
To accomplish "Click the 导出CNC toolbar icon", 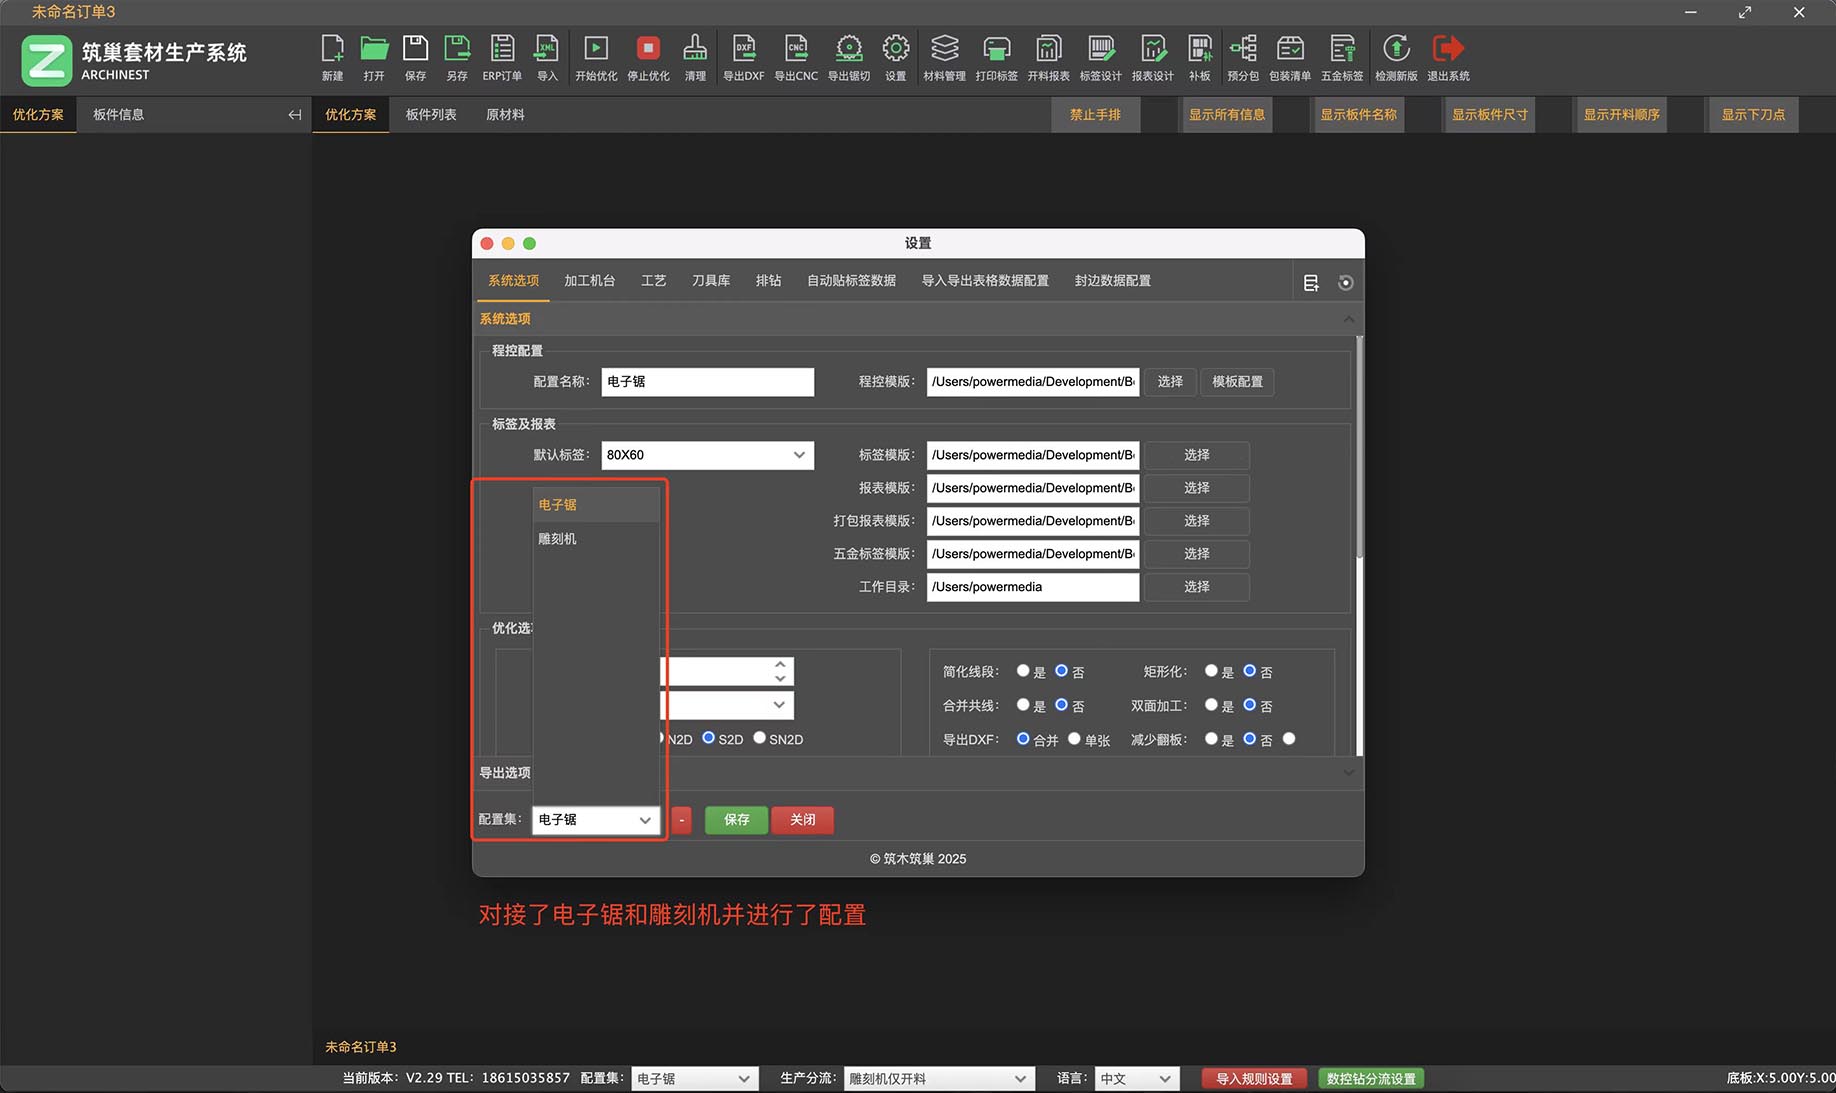I will 796,57.
